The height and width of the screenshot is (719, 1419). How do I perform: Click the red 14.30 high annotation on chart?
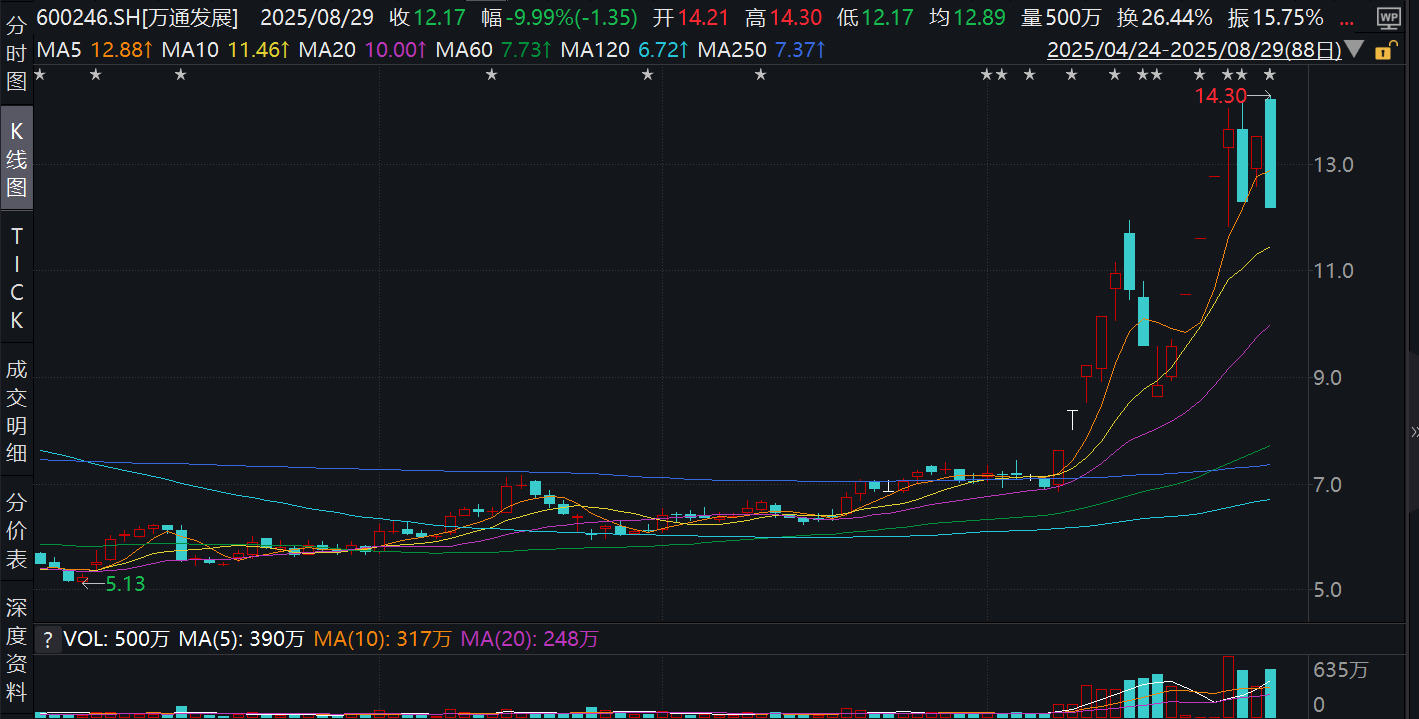[1221, 96]
